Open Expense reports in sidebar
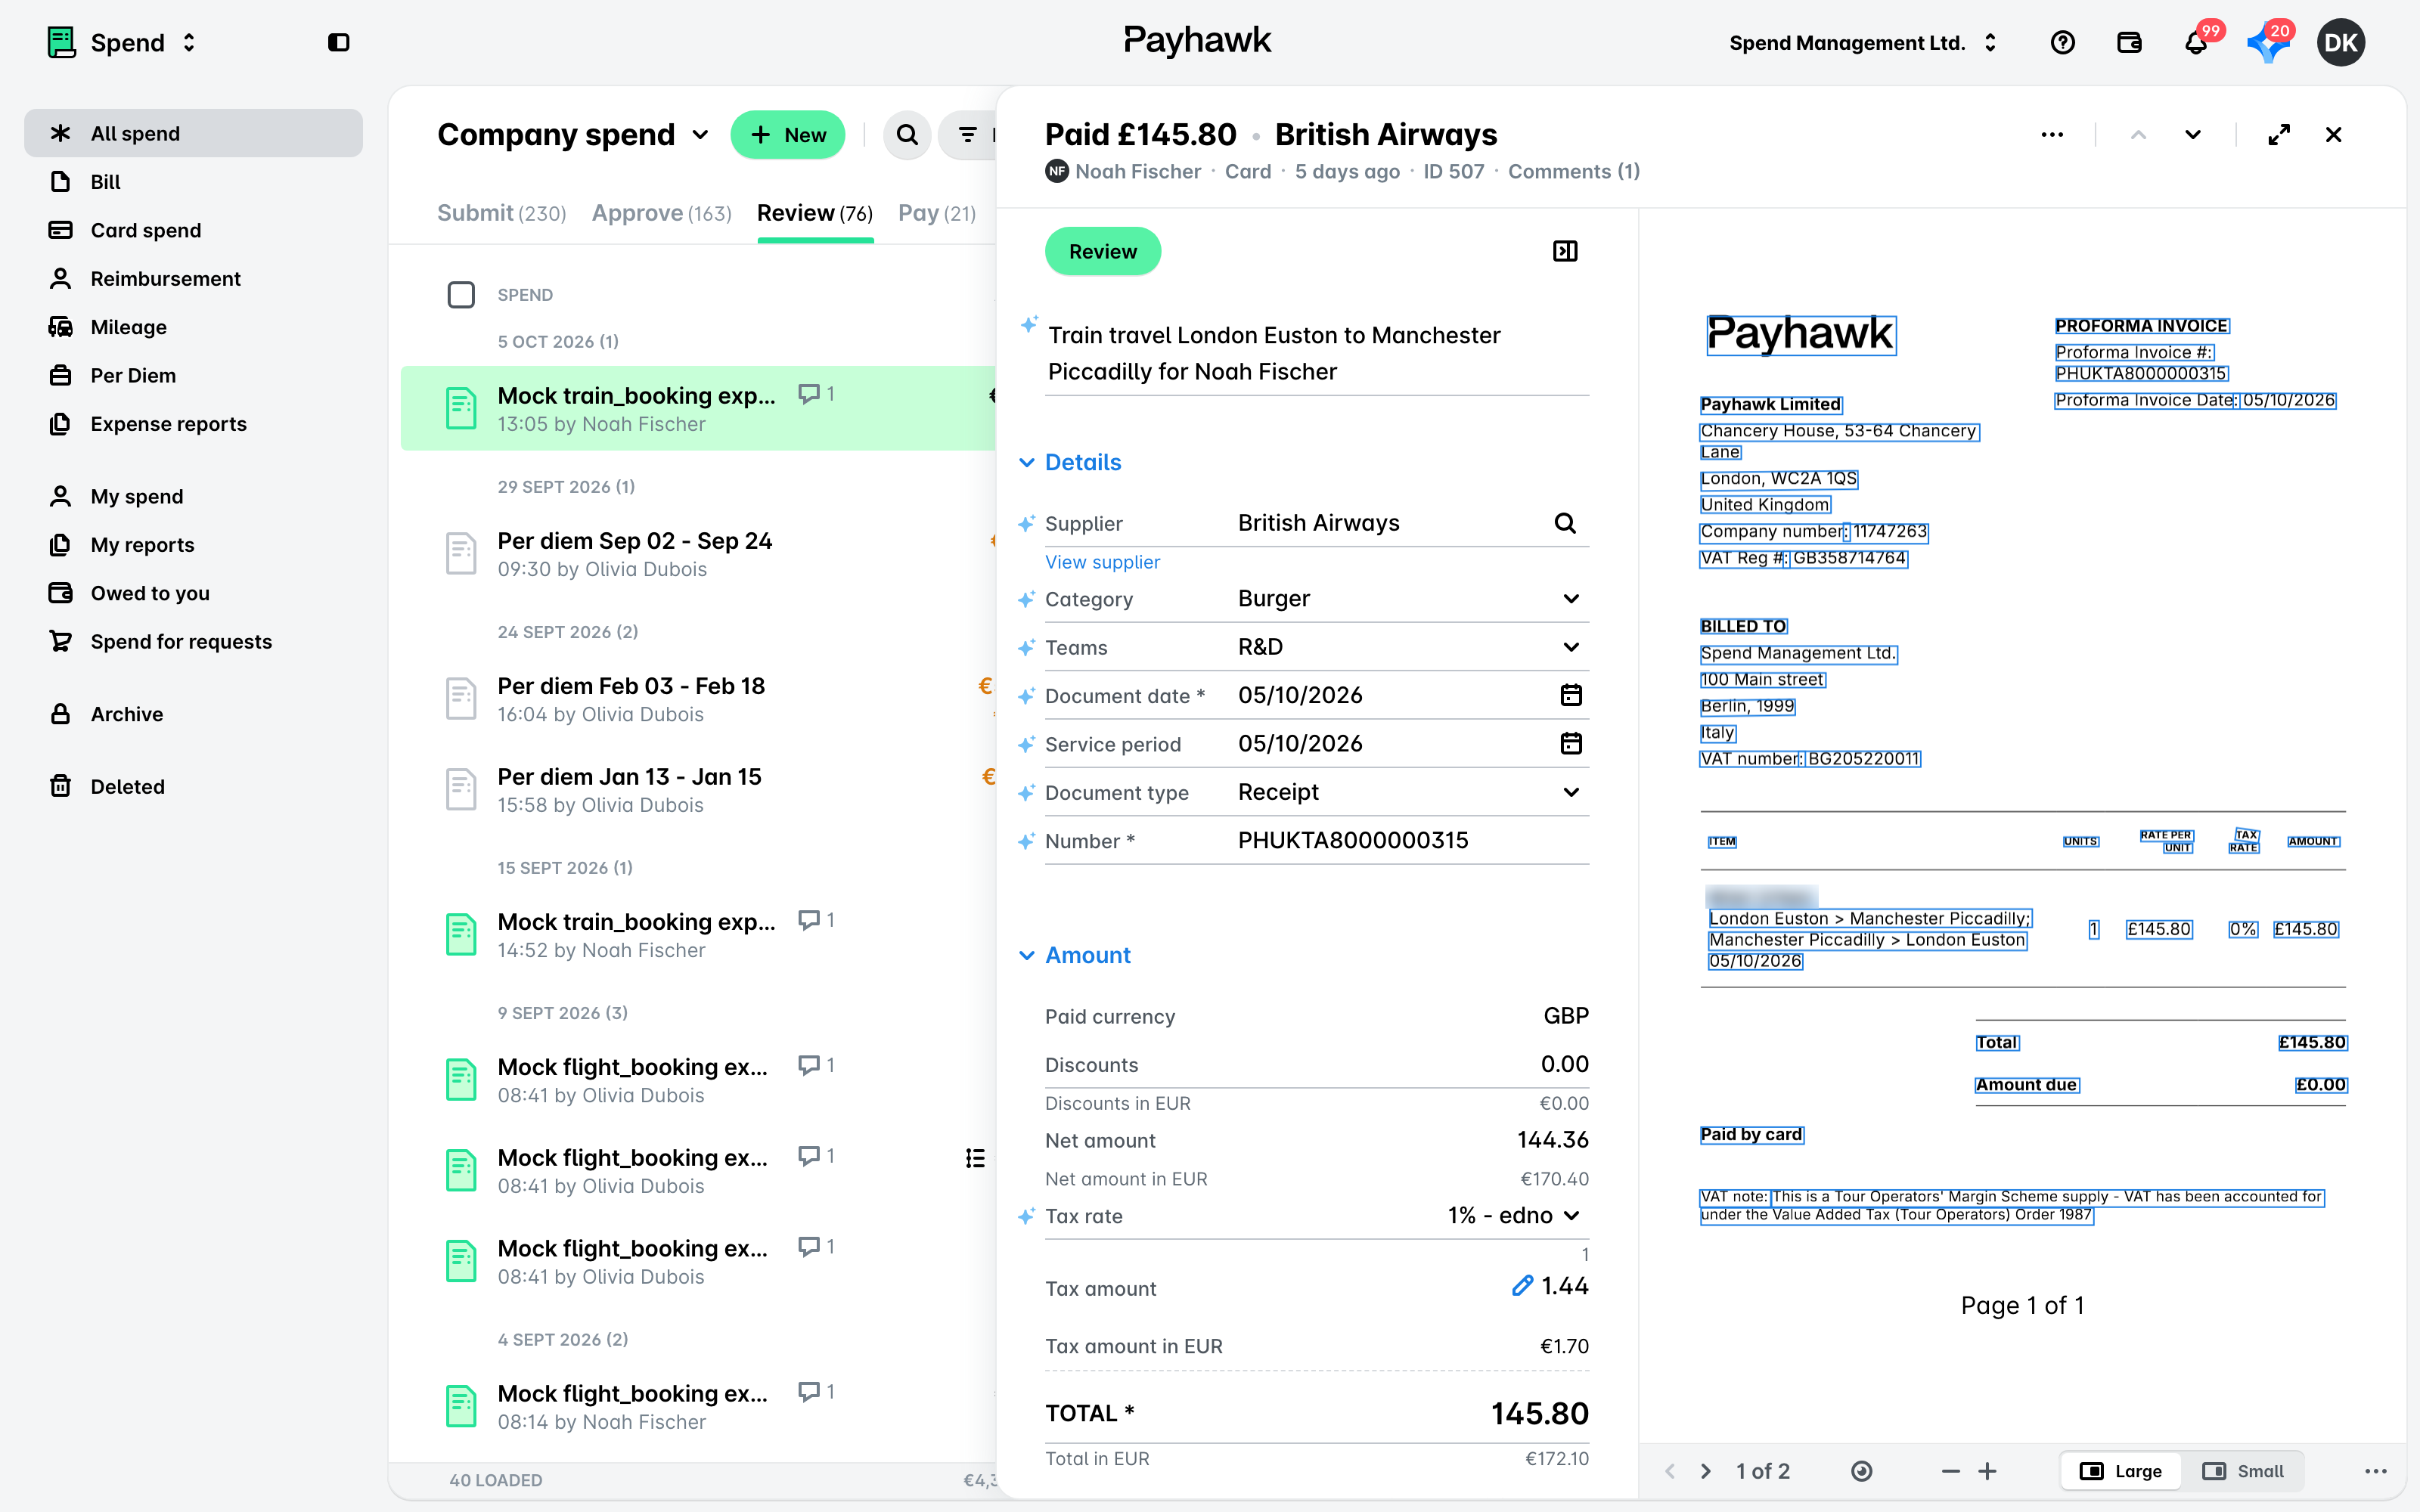This screenshot has width=2420, height=1512. point(168,424)
